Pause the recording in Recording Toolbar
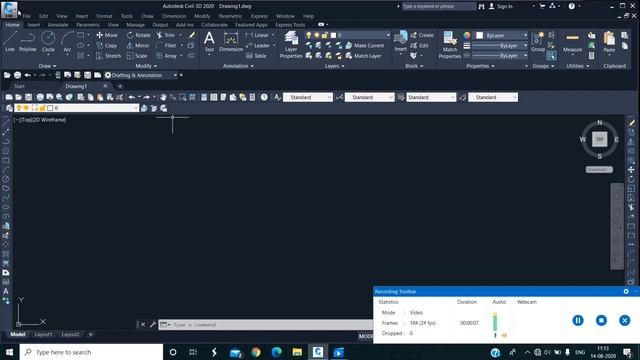The height and width of the screenshot is (360, 640). click(x=578, y=320)
